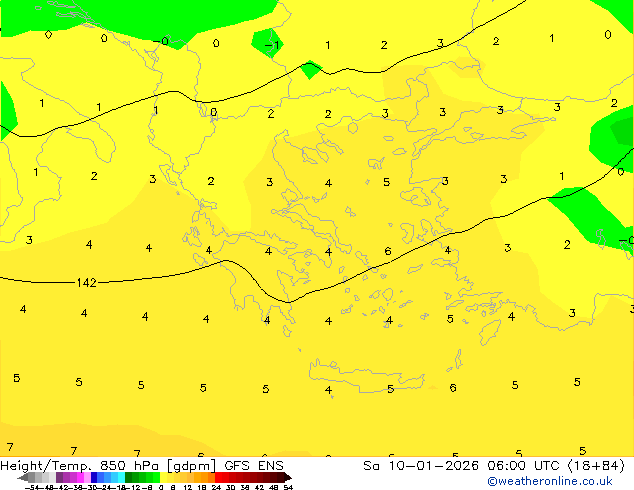
Task: Open the weatheronline.co.uk credit link
Action: [549, 481]
